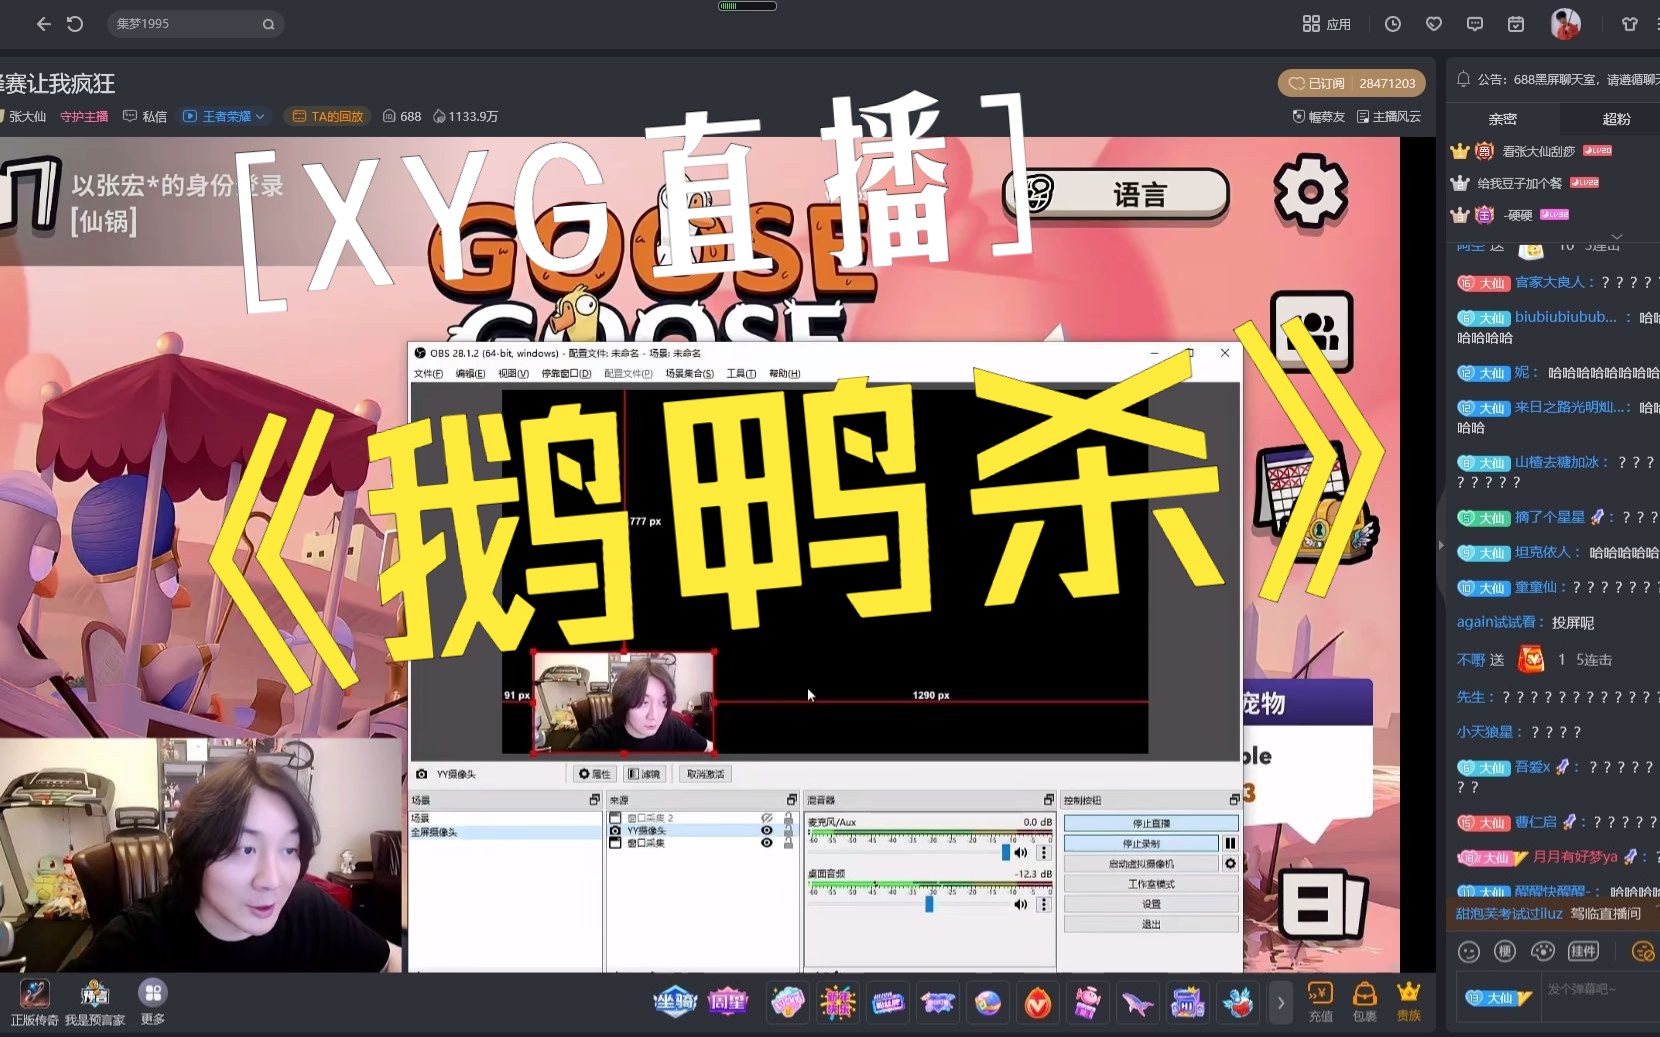This screenshot has height=1037, width=1660.
Task: Click OBS 取消激活 button
Action: (x=706, y=774)
